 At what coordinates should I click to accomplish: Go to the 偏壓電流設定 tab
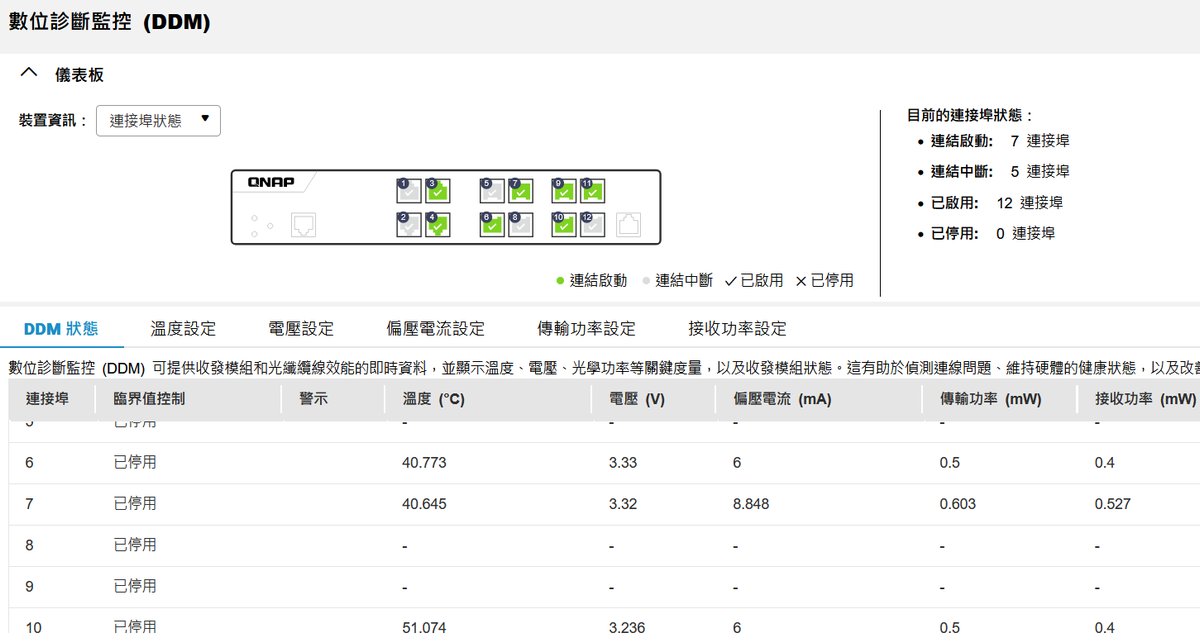[x=435, y=329]
